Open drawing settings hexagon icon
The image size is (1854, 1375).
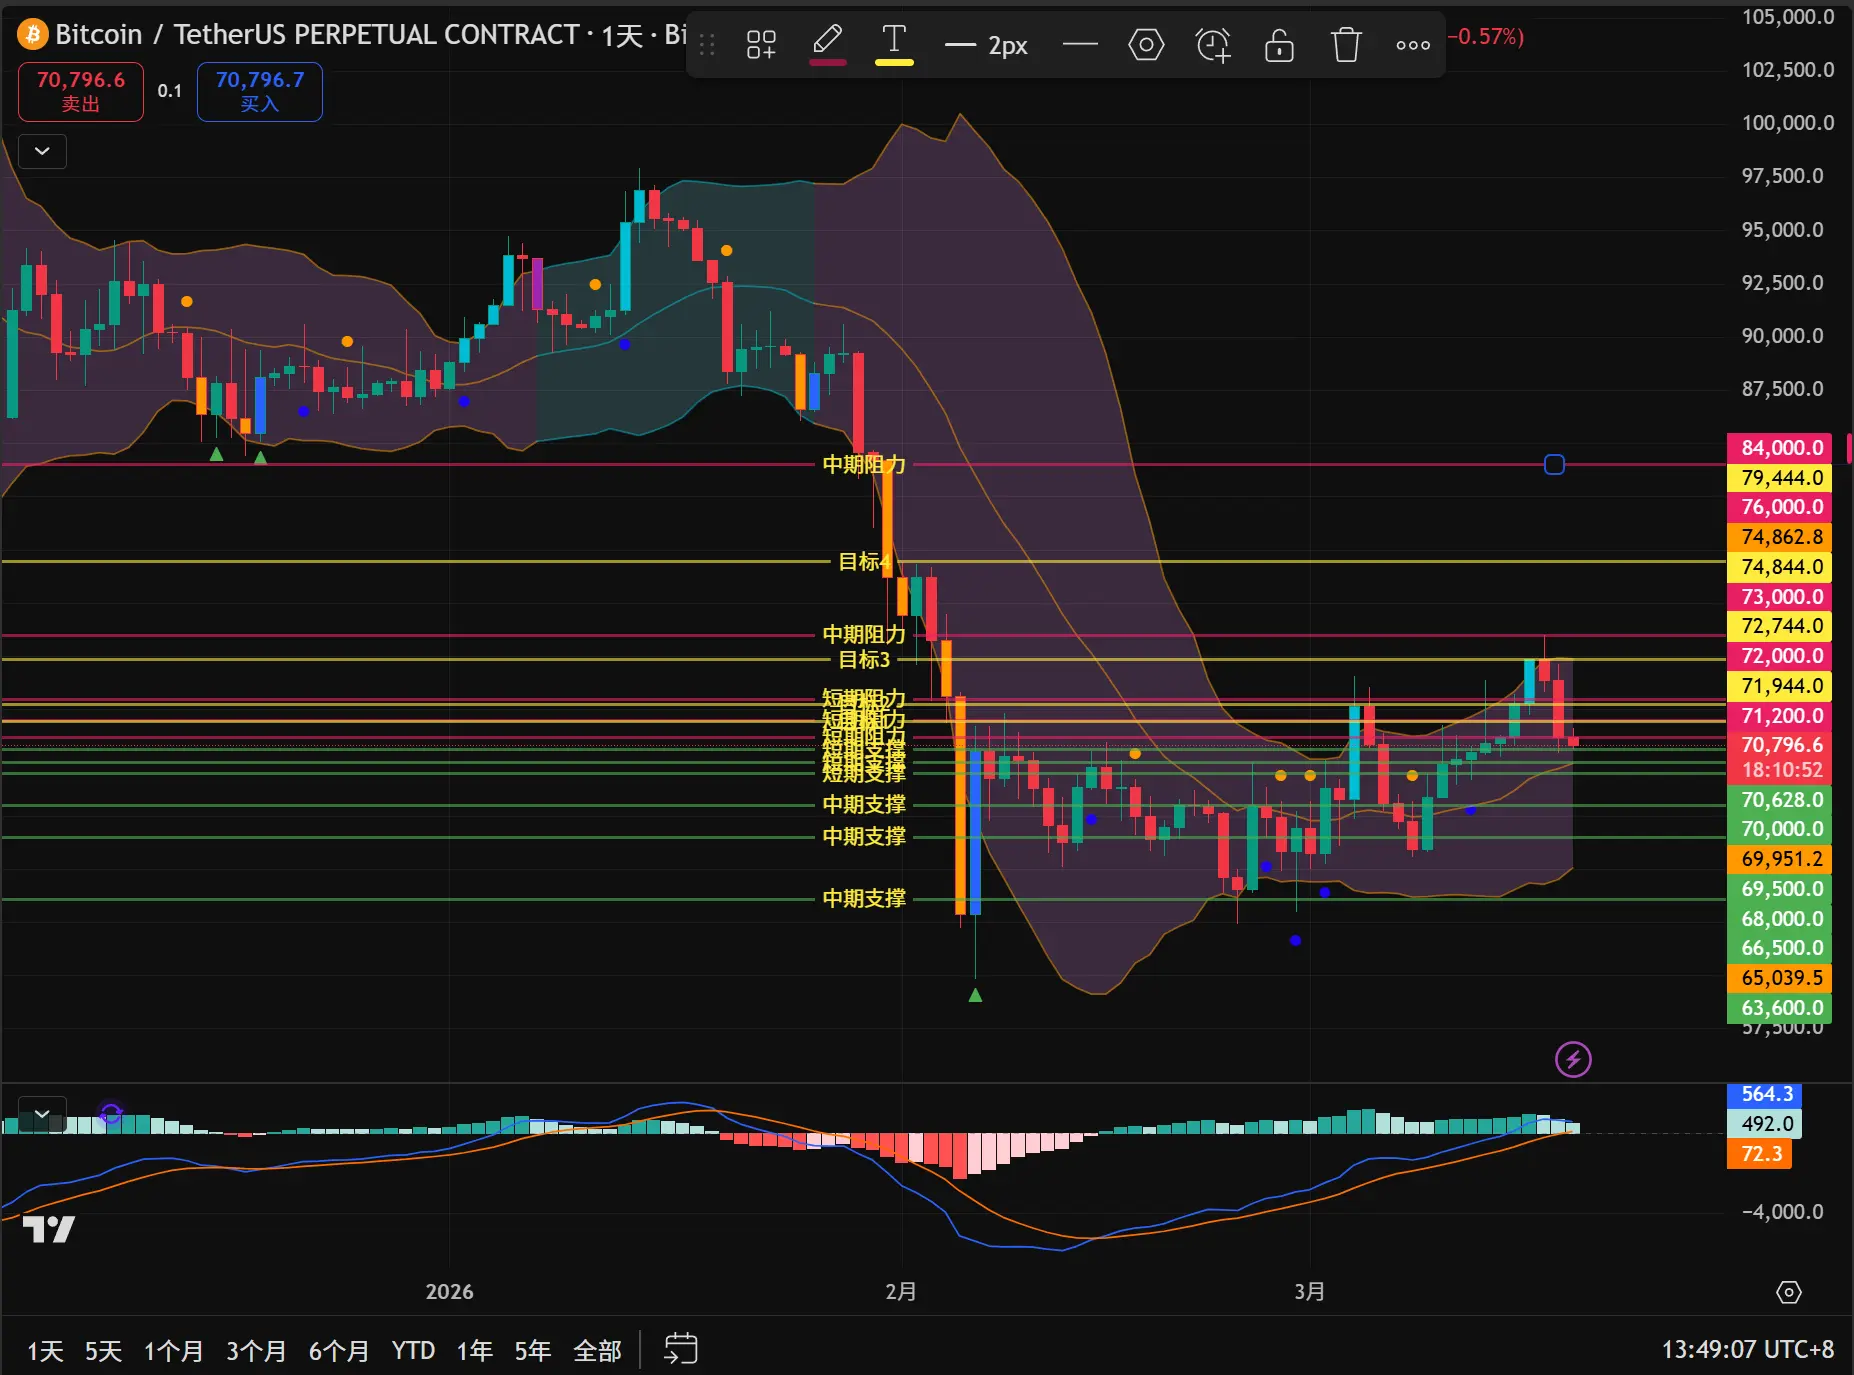pos(1146,45)
